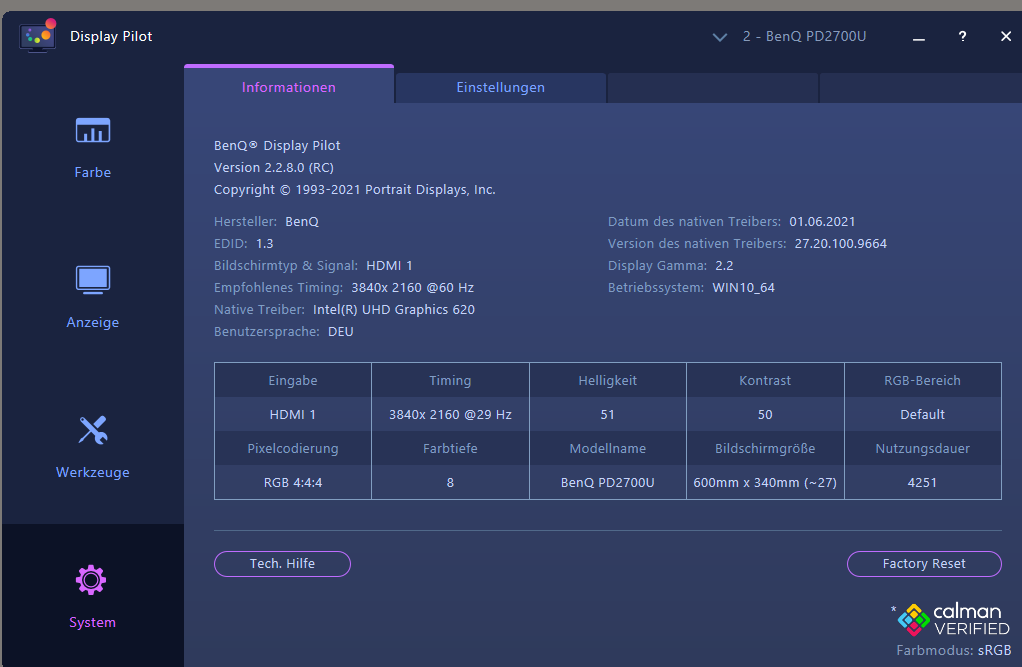Click the Farbe sidebar label

tap(93, 173)
